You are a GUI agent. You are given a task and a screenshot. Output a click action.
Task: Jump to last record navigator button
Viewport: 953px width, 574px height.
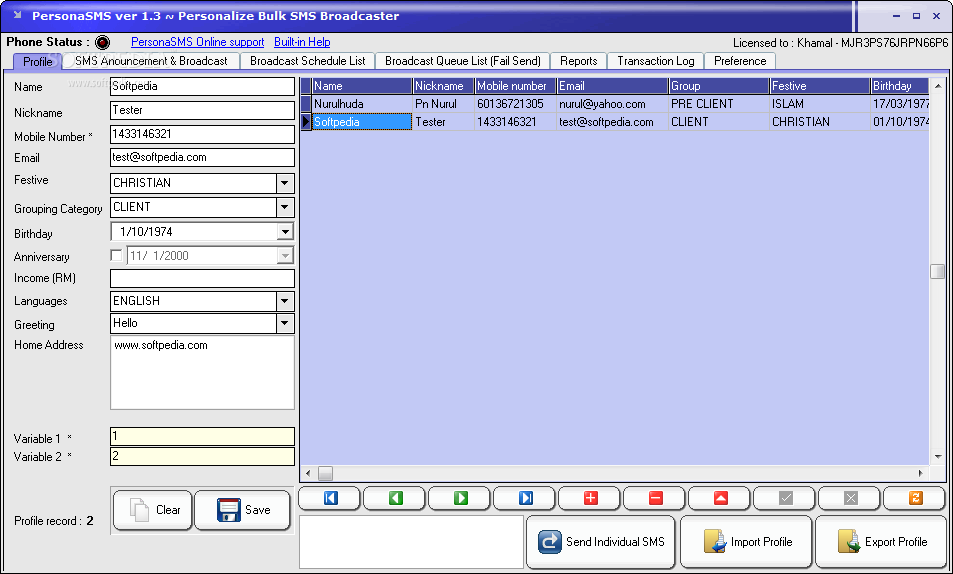pyautogui.click(x=526, y=498)
